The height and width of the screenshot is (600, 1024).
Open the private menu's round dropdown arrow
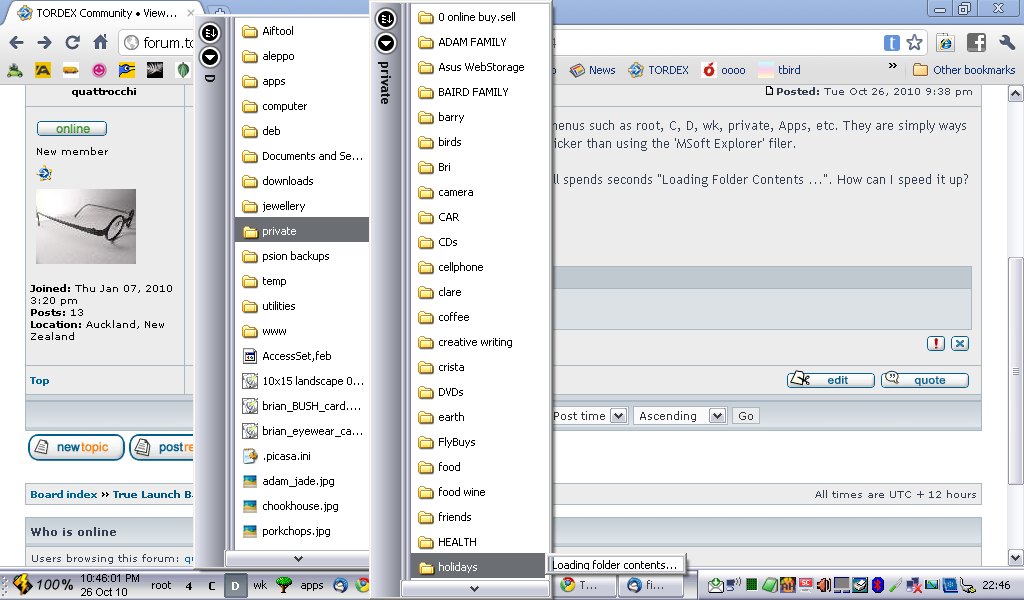click(x=386, y=43)
